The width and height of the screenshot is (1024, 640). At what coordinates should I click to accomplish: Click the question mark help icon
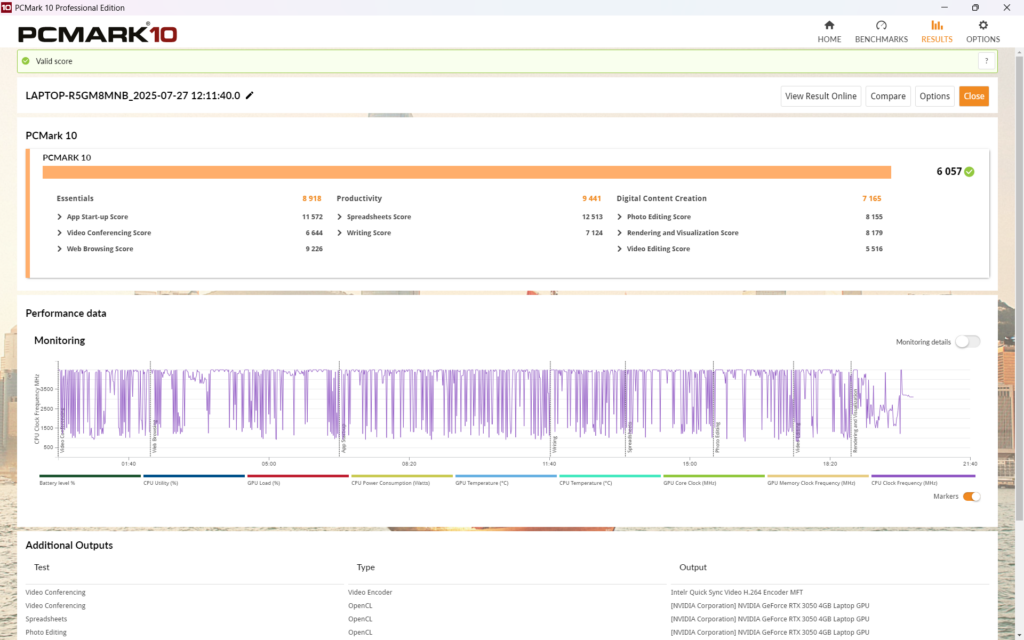(x=985, y=61)
